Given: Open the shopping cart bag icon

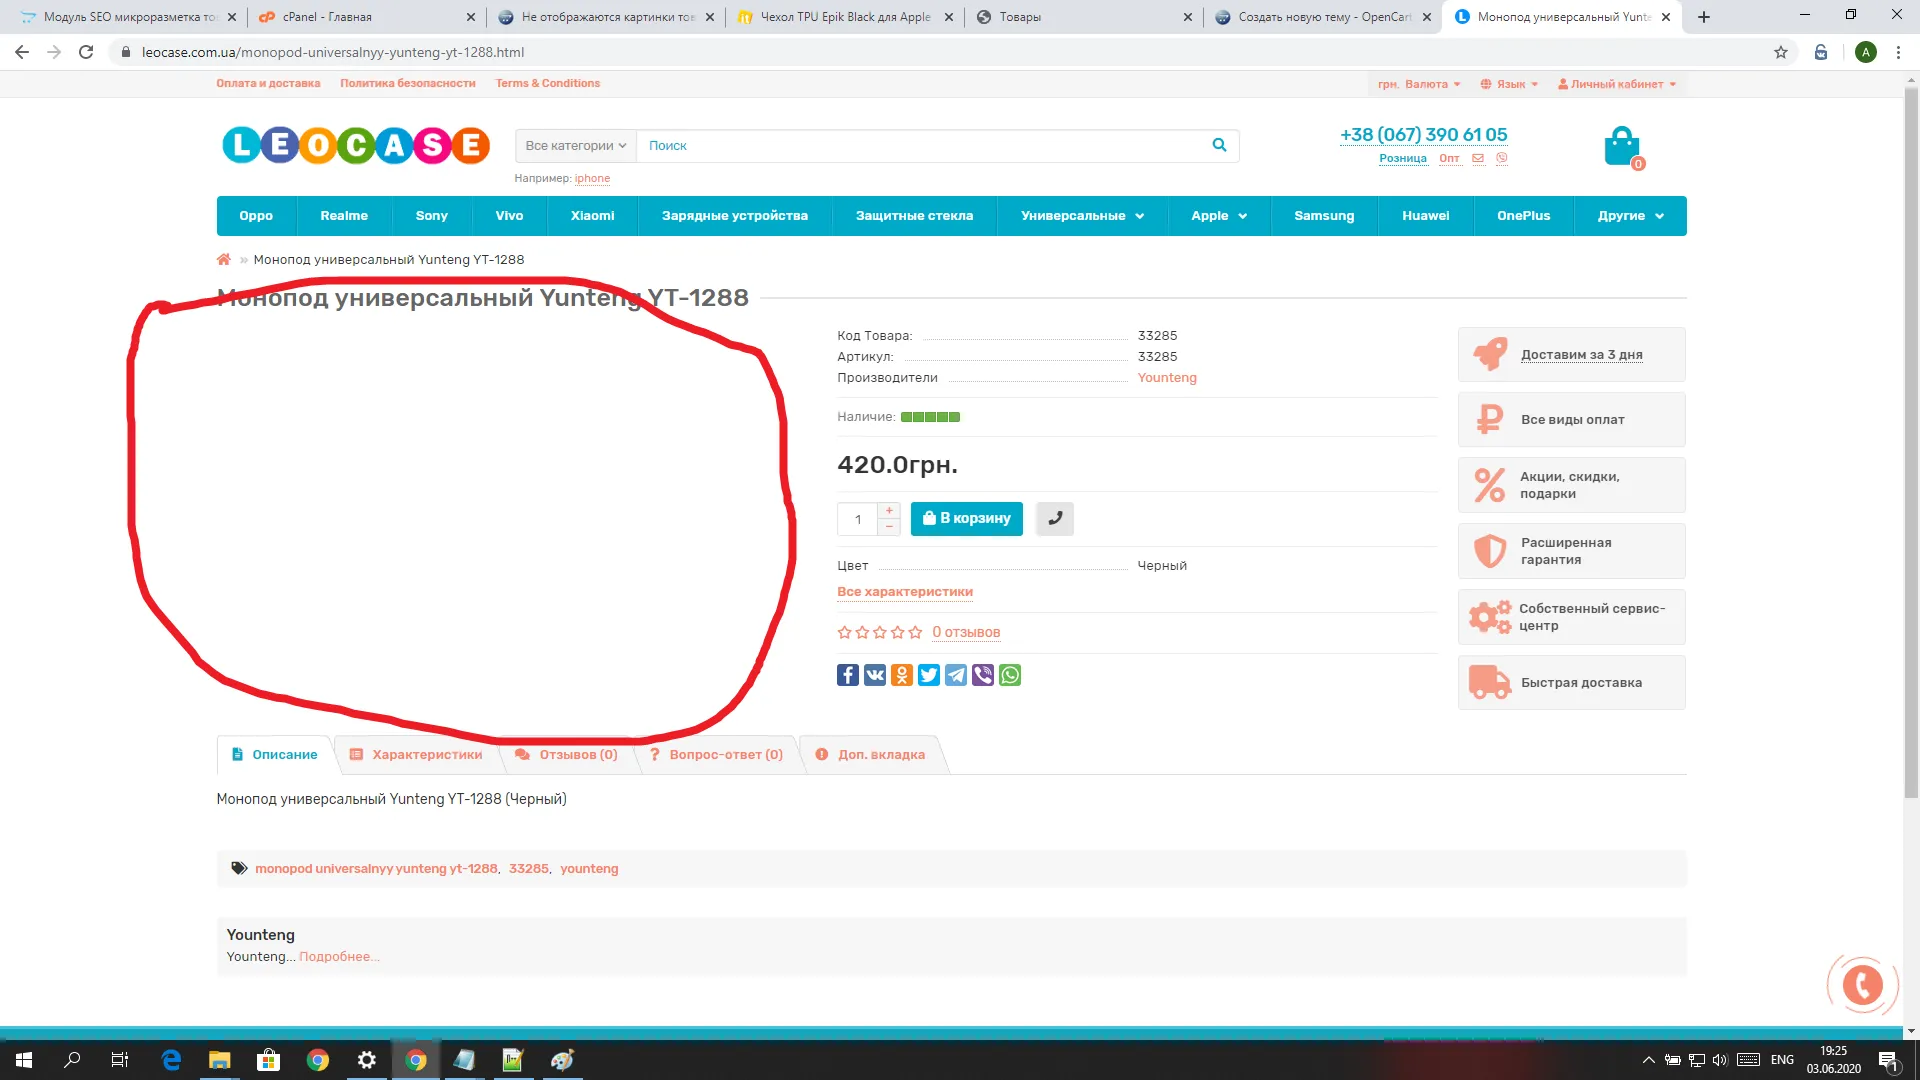Looking at the screenshot, I should pos(1621,147).
